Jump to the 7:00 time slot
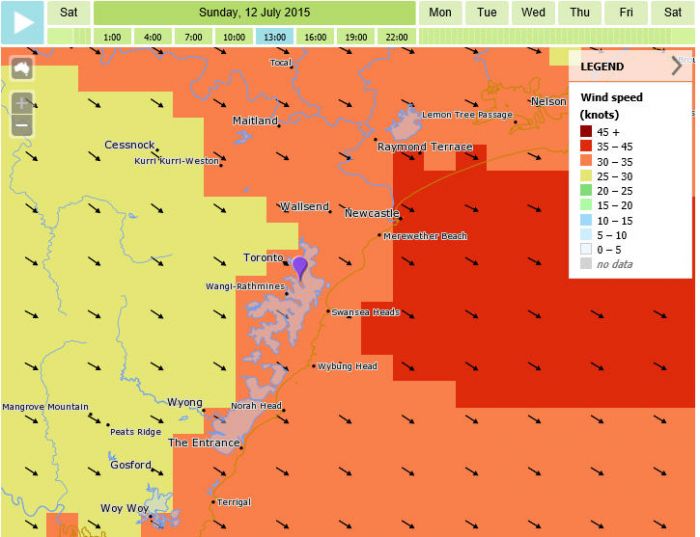Viewport: 700px width, 537px height. (x=193, y=37)
